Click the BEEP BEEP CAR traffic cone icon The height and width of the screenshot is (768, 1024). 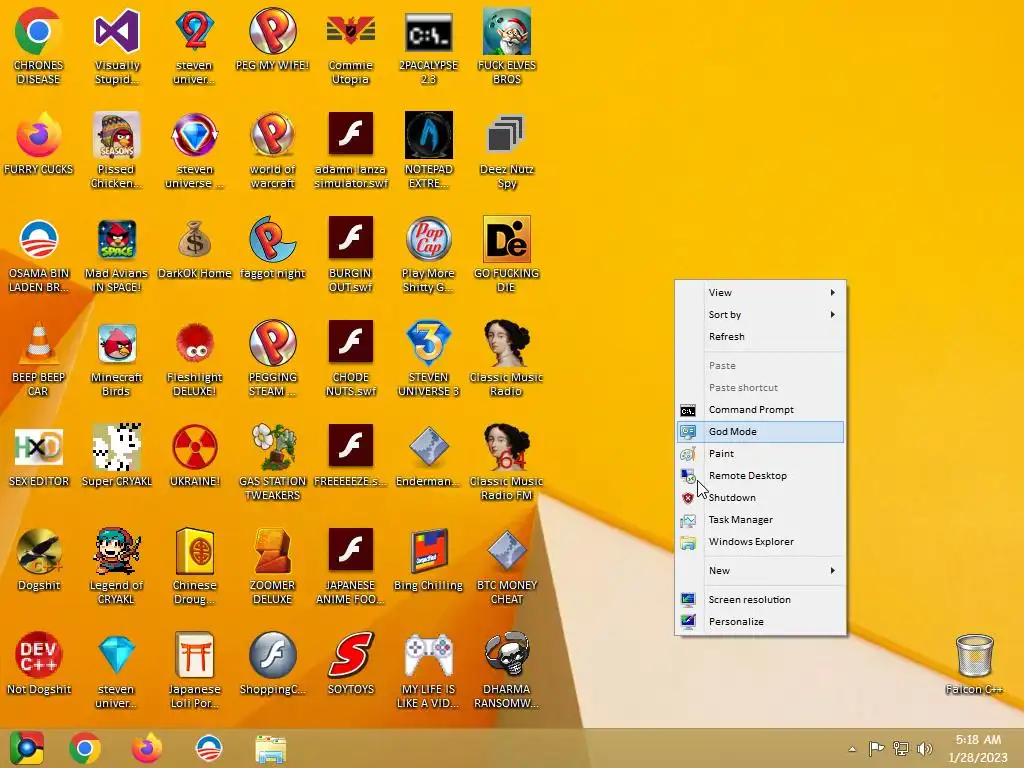pyautogui.click(x=38, y=359)
